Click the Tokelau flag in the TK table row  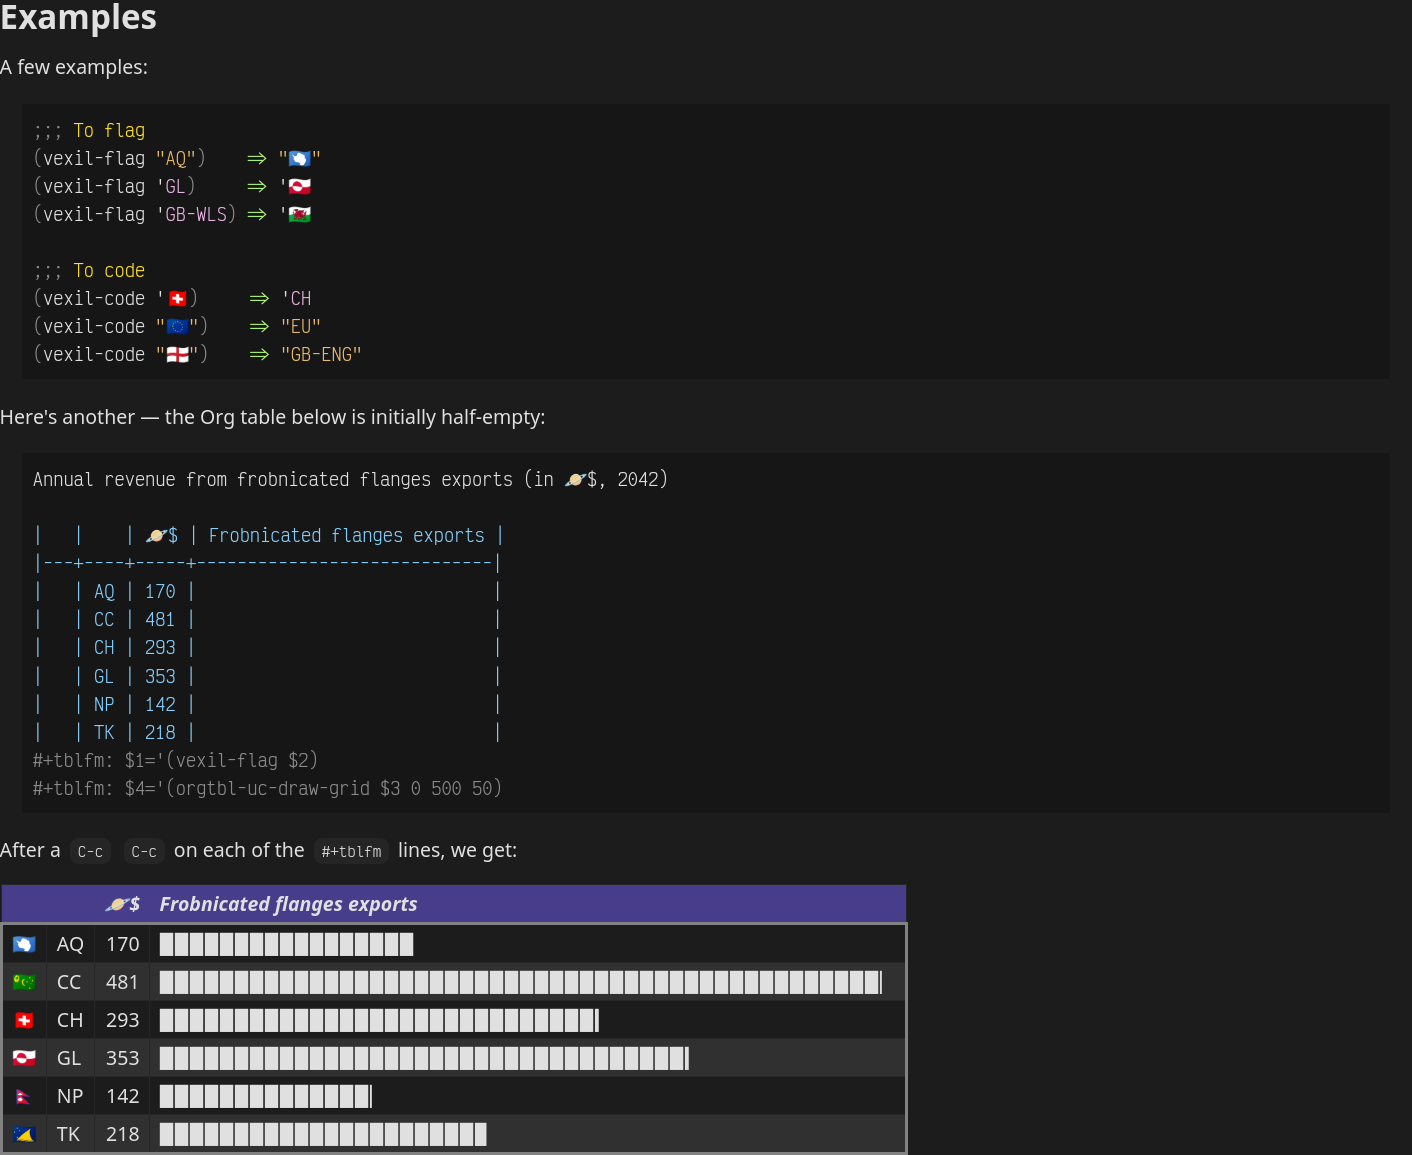click(x=24, y=1134)
